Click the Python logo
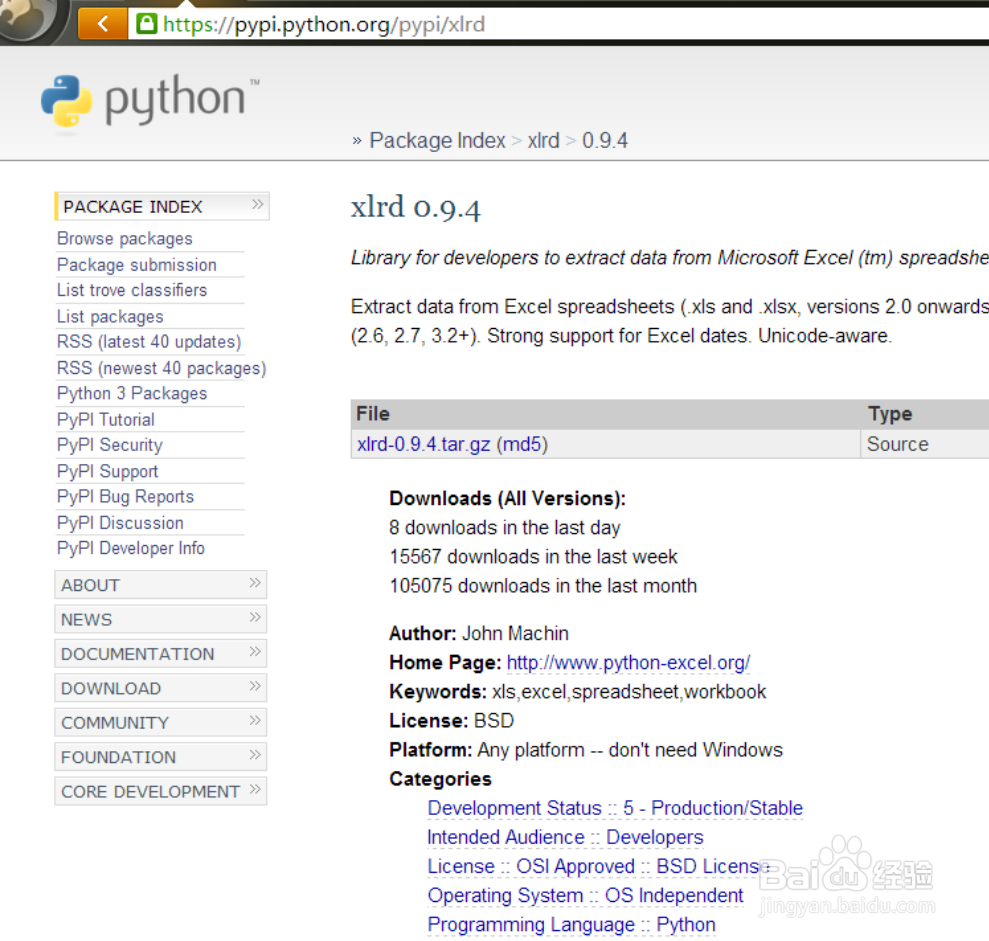The height and width of the screenshot is (941, 989). point(68,99)
